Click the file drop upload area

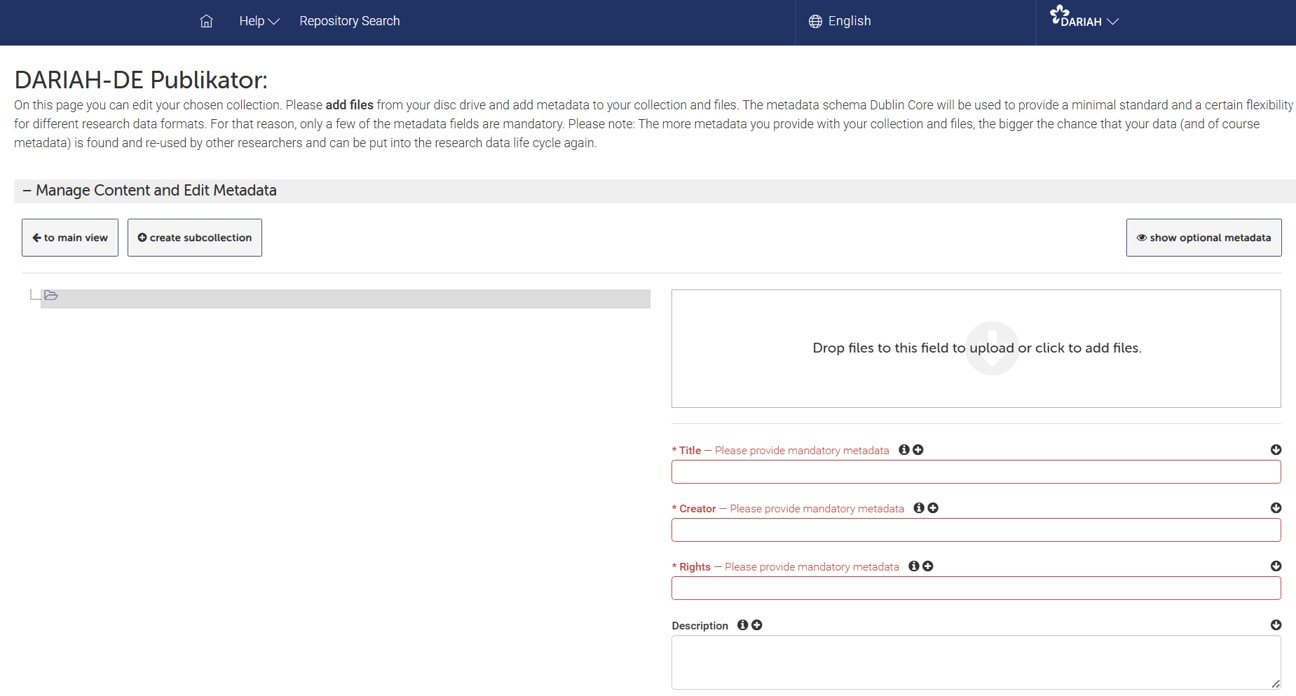(x=976, y=349)
